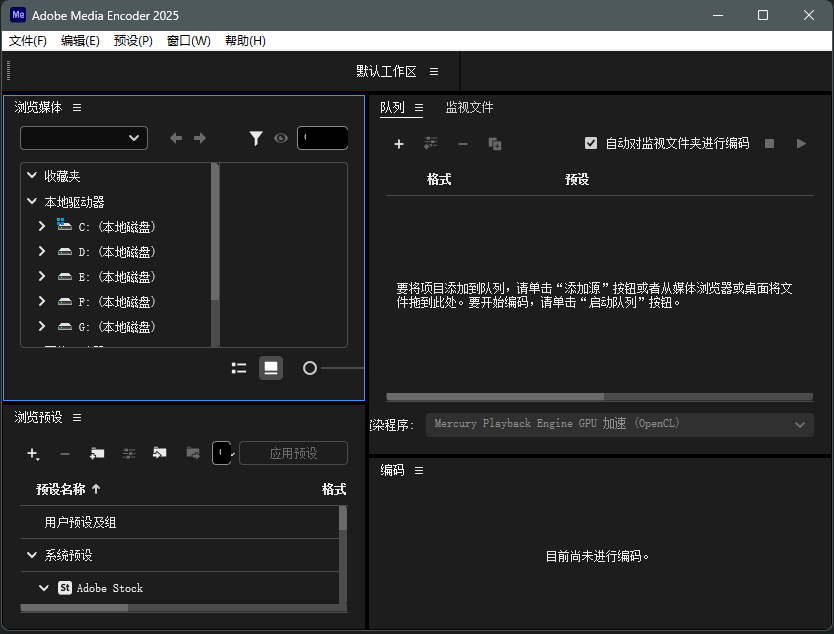This screenshot has width=834, height=634.
Task: Switch to list view in the media browser
Action: (239, 367)
